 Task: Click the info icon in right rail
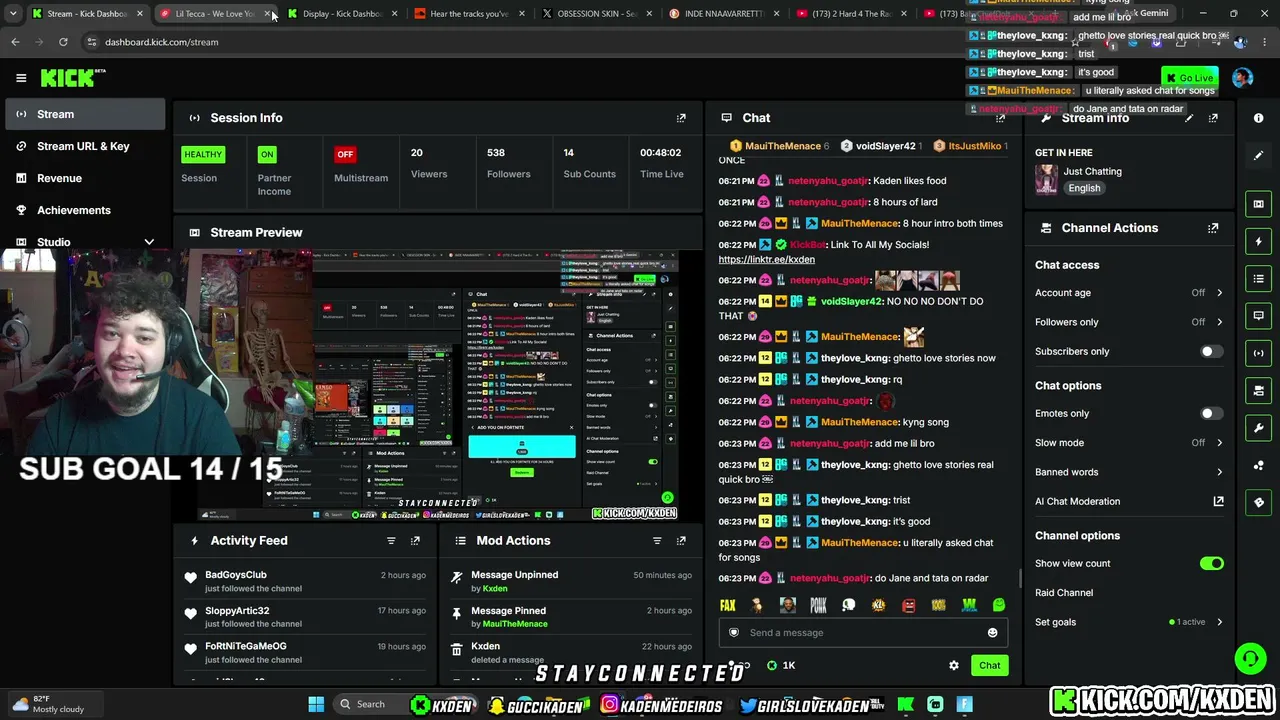pyautogui.click(x=1259, y=118)
